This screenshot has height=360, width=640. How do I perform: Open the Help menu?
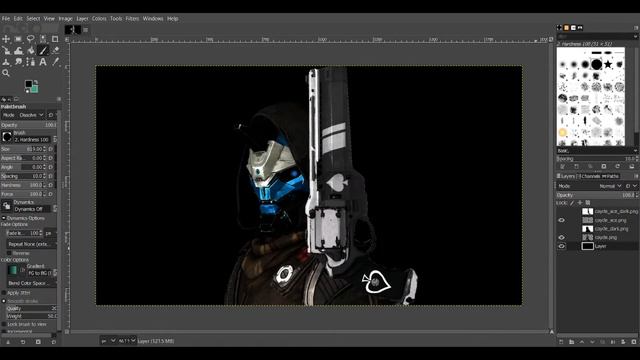coord(172,19)
